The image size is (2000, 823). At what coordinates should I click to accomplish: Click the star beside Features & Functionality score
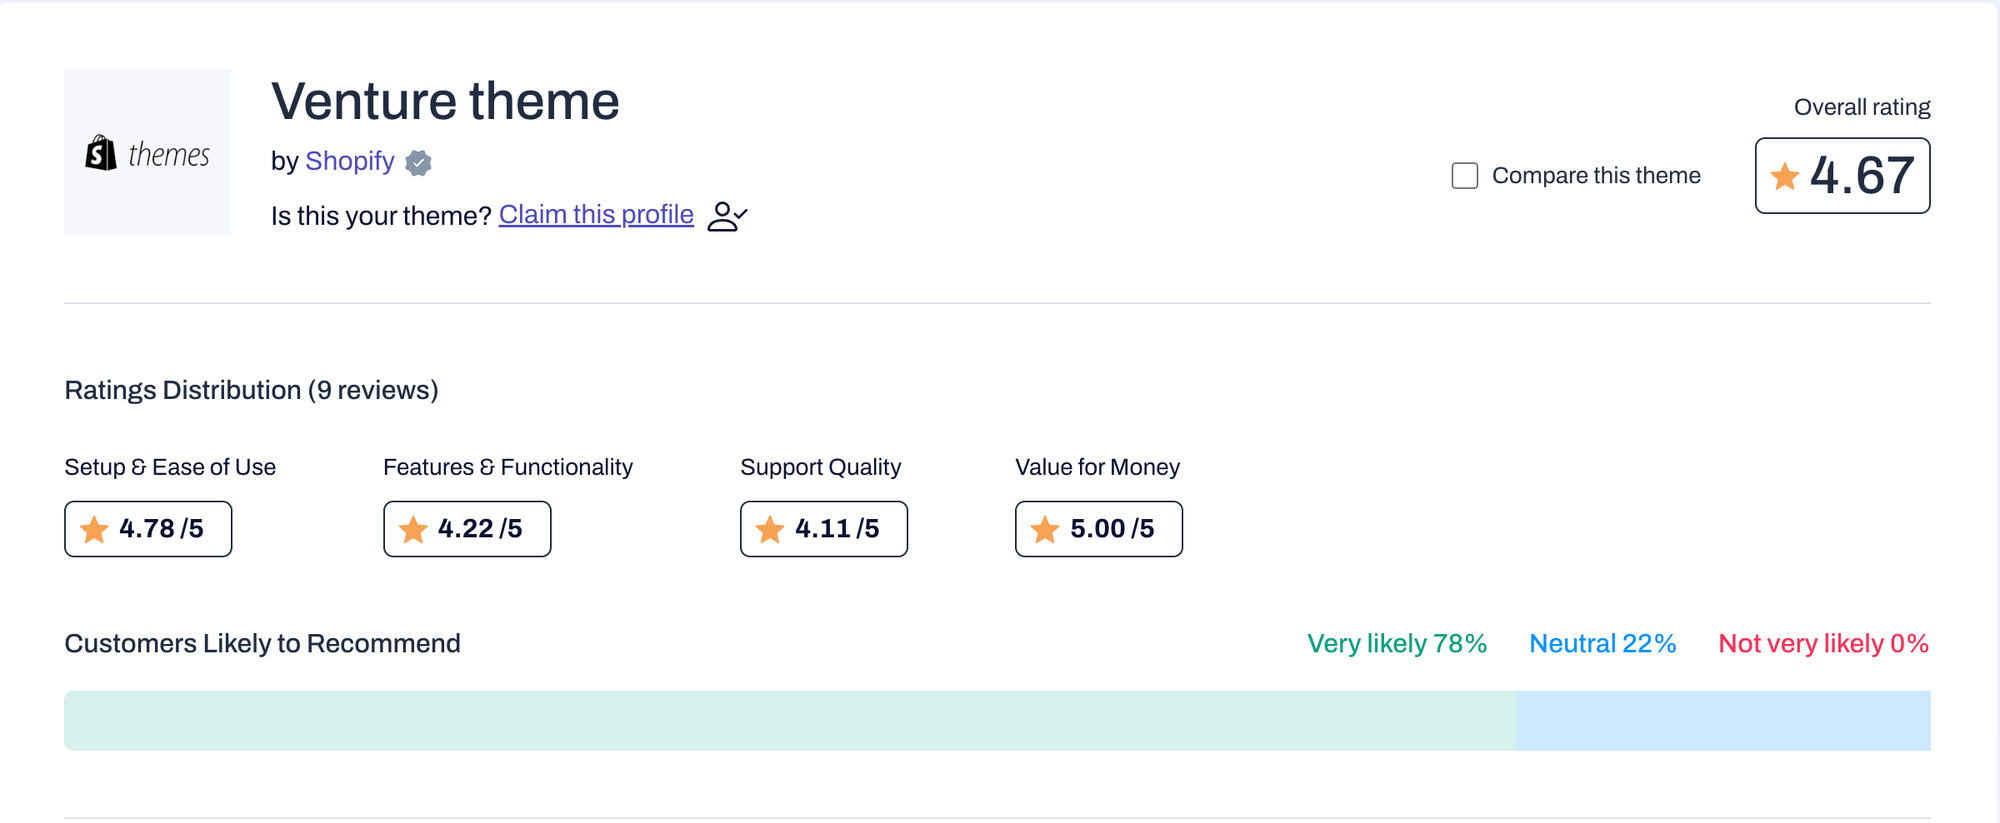(x=413, y=529)
